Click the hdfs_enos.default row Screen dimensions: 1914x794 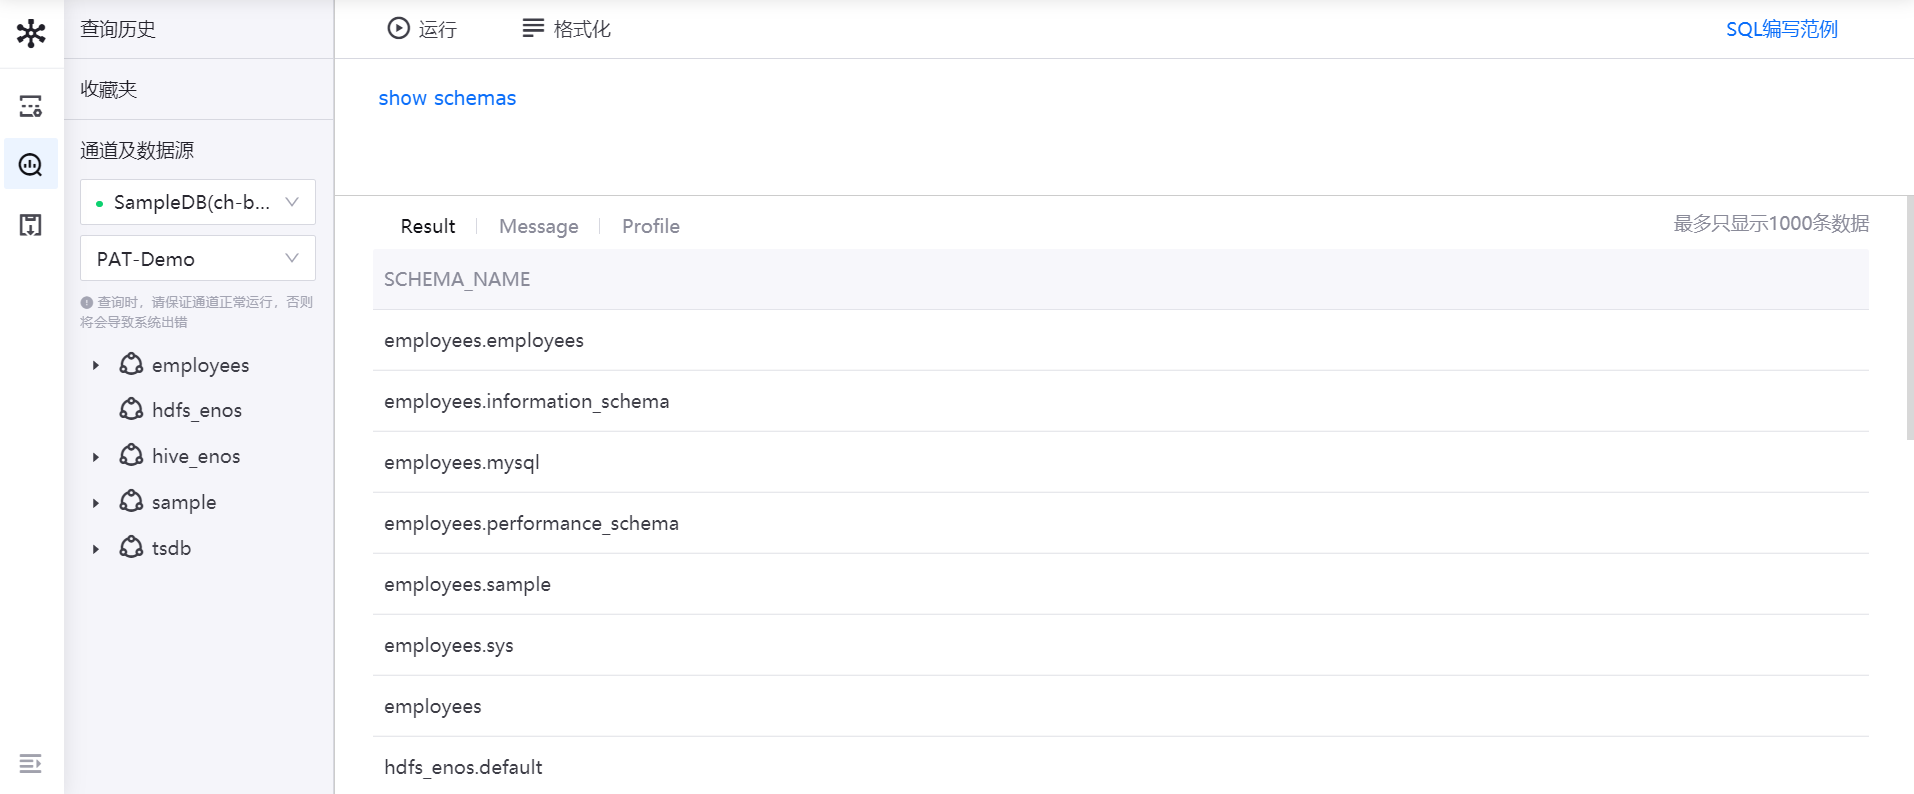click(x=1120, y=766)
